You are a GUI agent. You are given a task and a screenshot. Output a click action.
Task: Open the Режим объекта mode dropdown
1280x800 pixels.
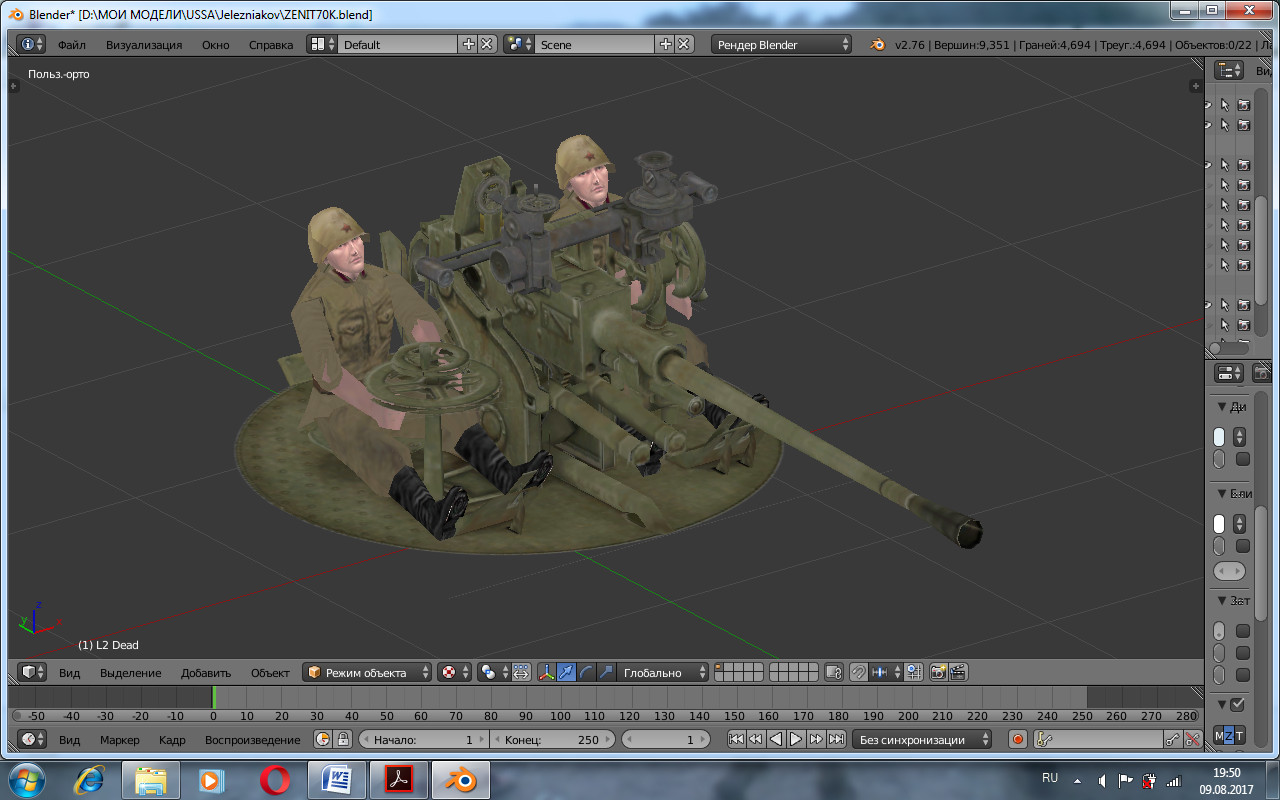pos(368,672)
